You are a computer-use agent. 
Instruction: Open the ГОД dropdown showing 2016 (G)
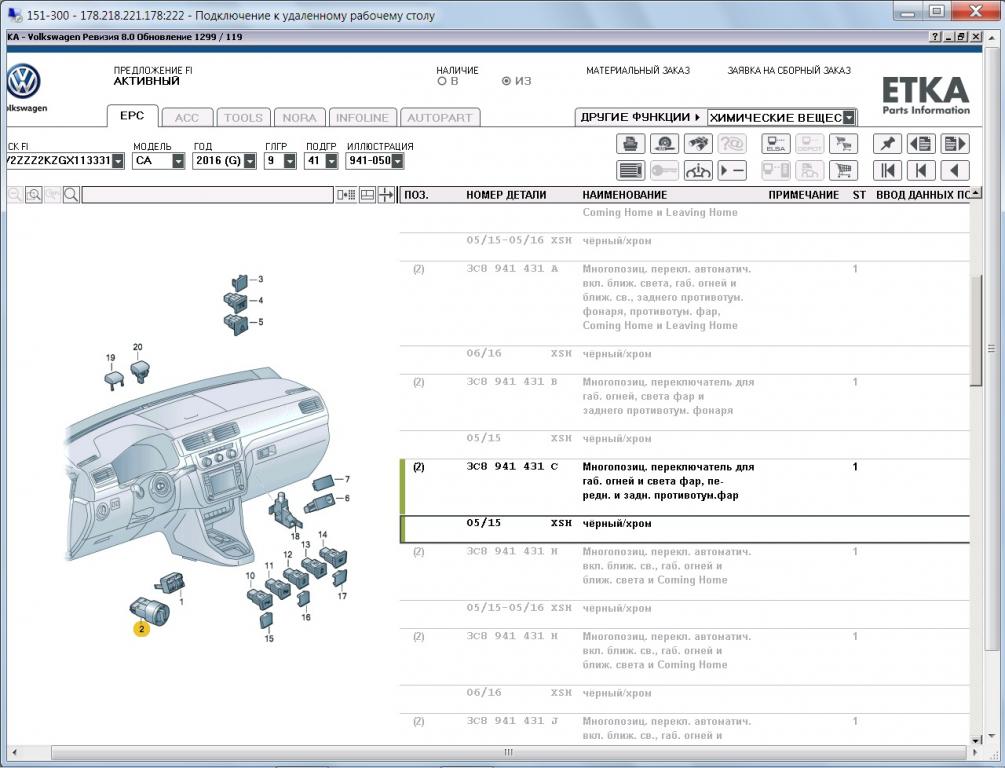(250, 161)
